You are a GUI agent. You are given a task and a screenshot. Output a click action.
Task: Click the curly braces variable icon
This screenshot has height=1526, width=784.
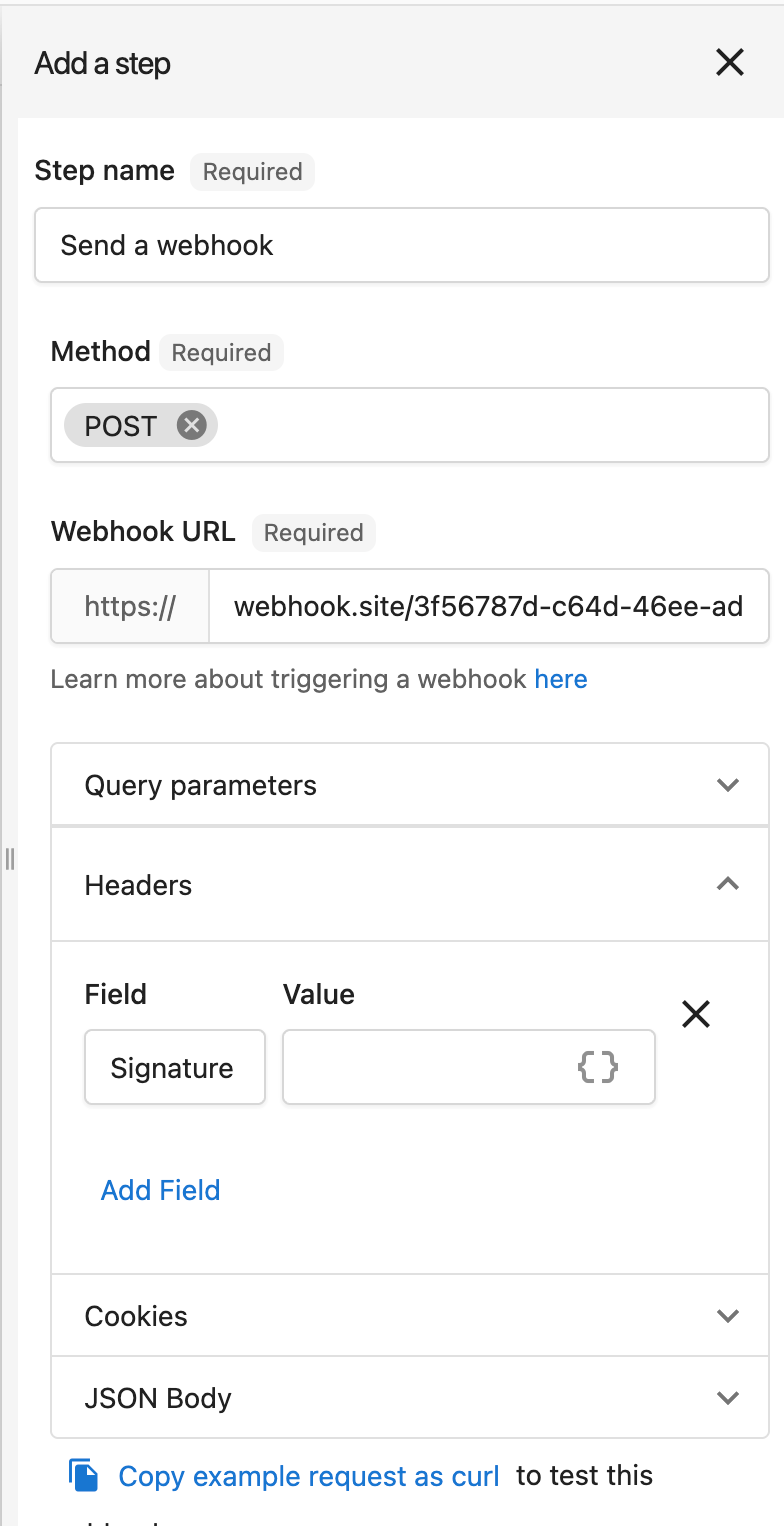pos(598,1067)
